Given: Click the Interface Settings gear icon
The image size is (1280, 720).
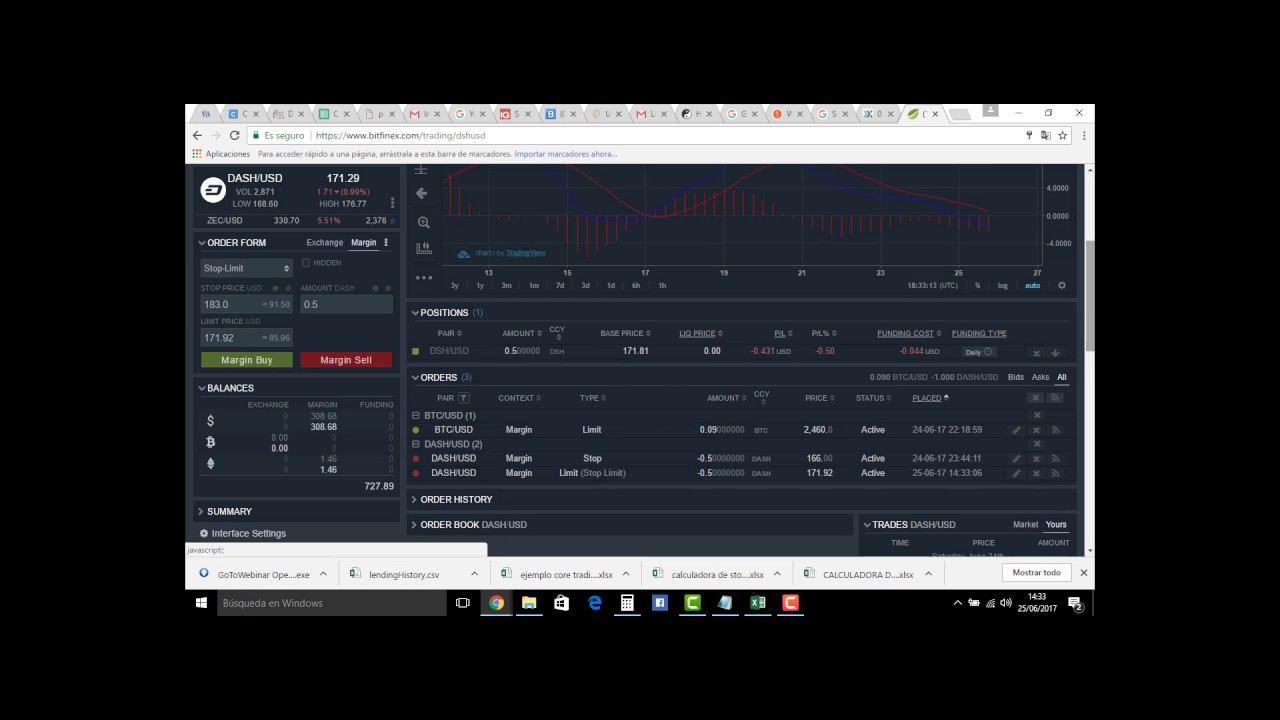Looking at the screenshot, I should [x=204, y=534].
